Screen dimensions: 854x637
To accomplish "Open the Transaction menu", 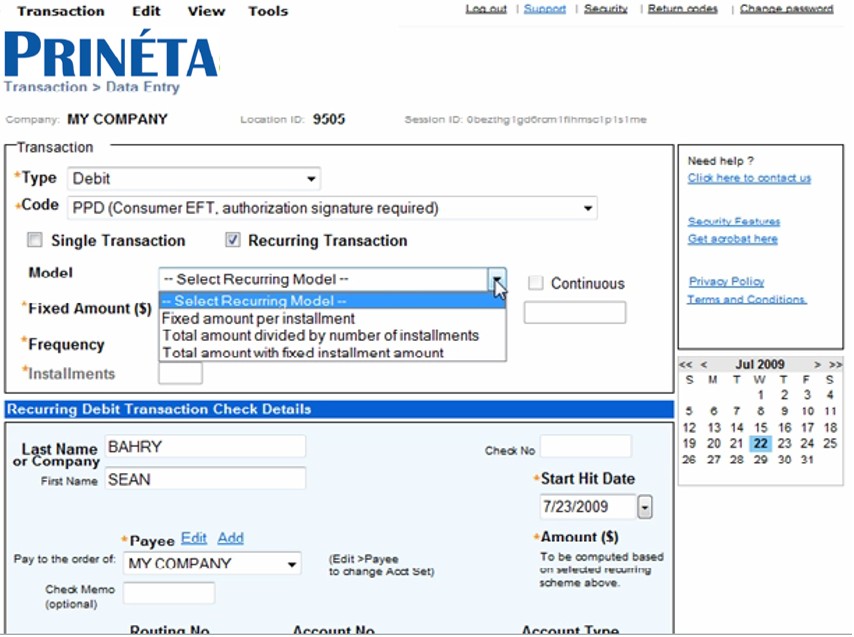I will pos(60,11).
